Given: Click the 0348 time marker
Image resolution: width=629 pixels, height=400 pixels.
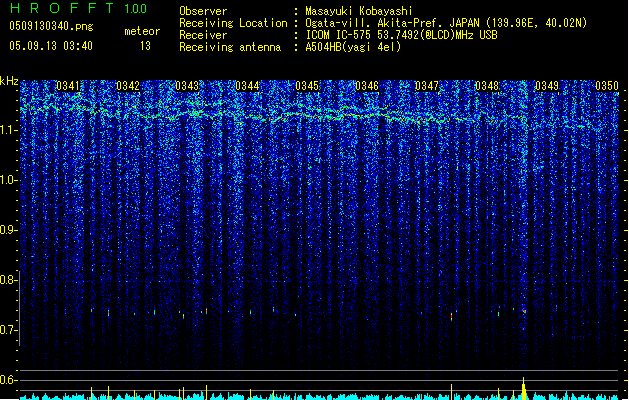Looking at the screenshot, I should (487, 86).
